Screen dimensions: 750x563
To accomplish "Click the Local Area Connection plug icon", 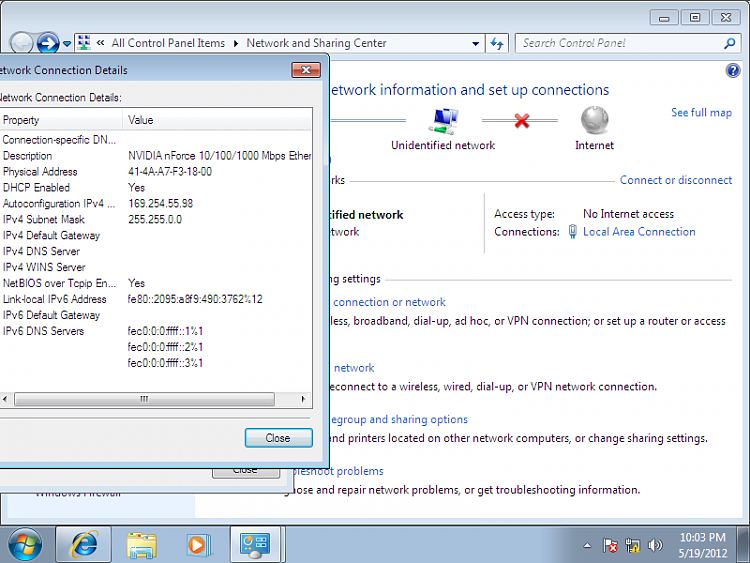I will 572,232.
